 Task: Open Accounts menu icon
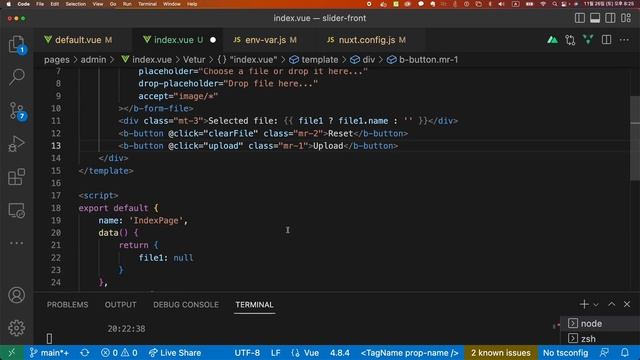pyautogui.click(x=16, y=295)
